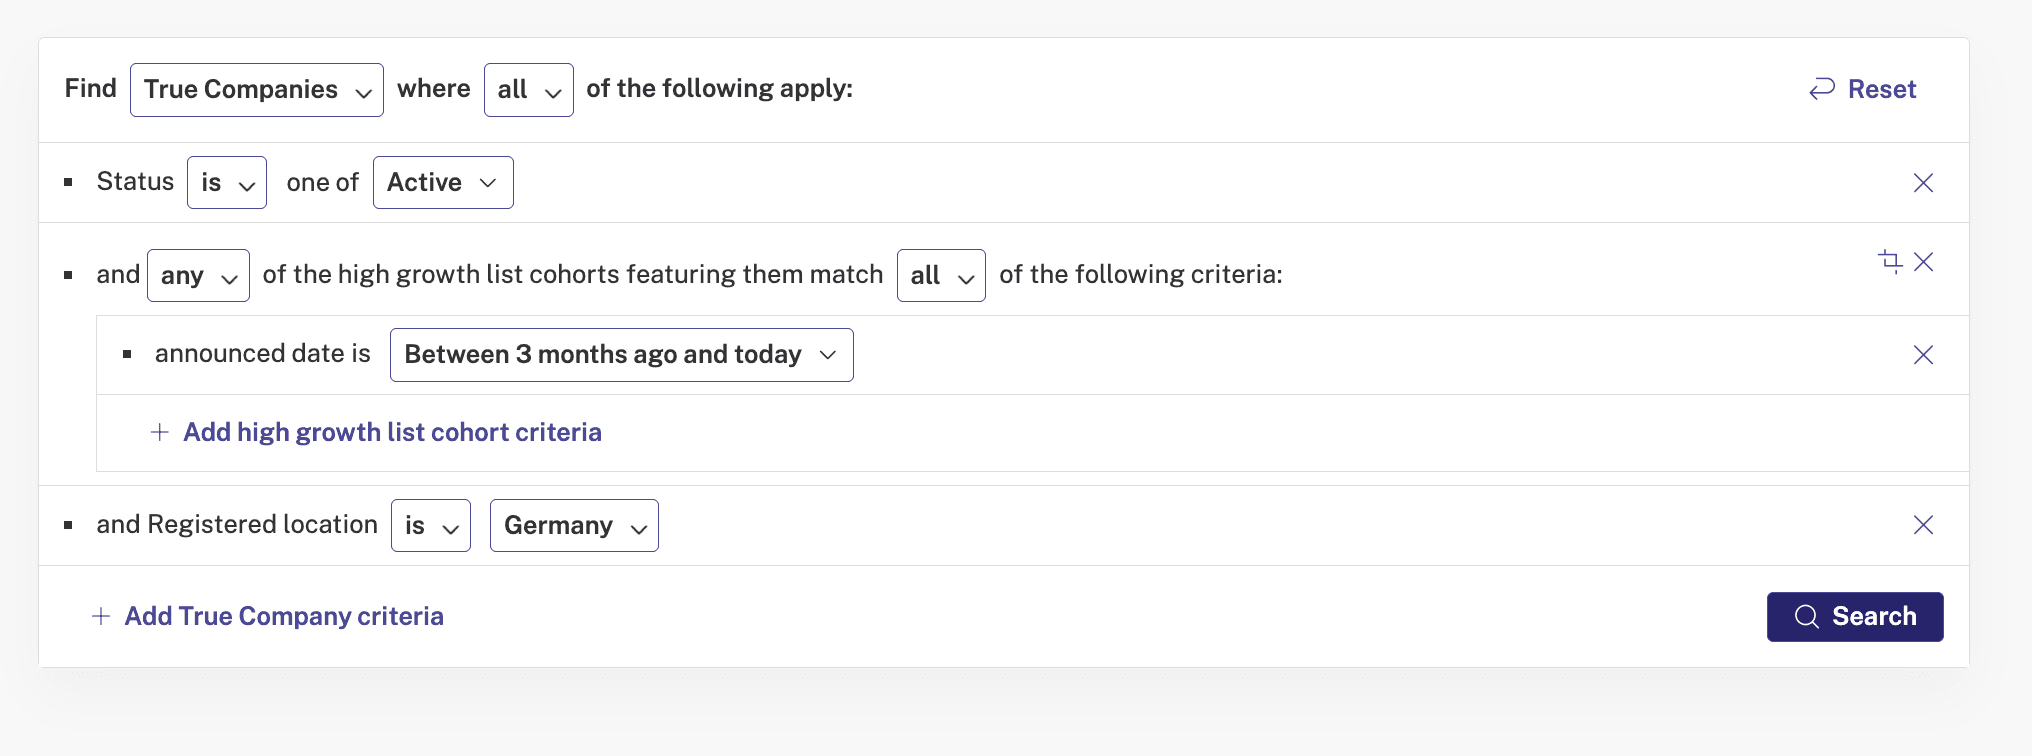This screenshot has height=756, width=2032.
Task: Remove the Status criteria row
Action: click(1923, 183)
